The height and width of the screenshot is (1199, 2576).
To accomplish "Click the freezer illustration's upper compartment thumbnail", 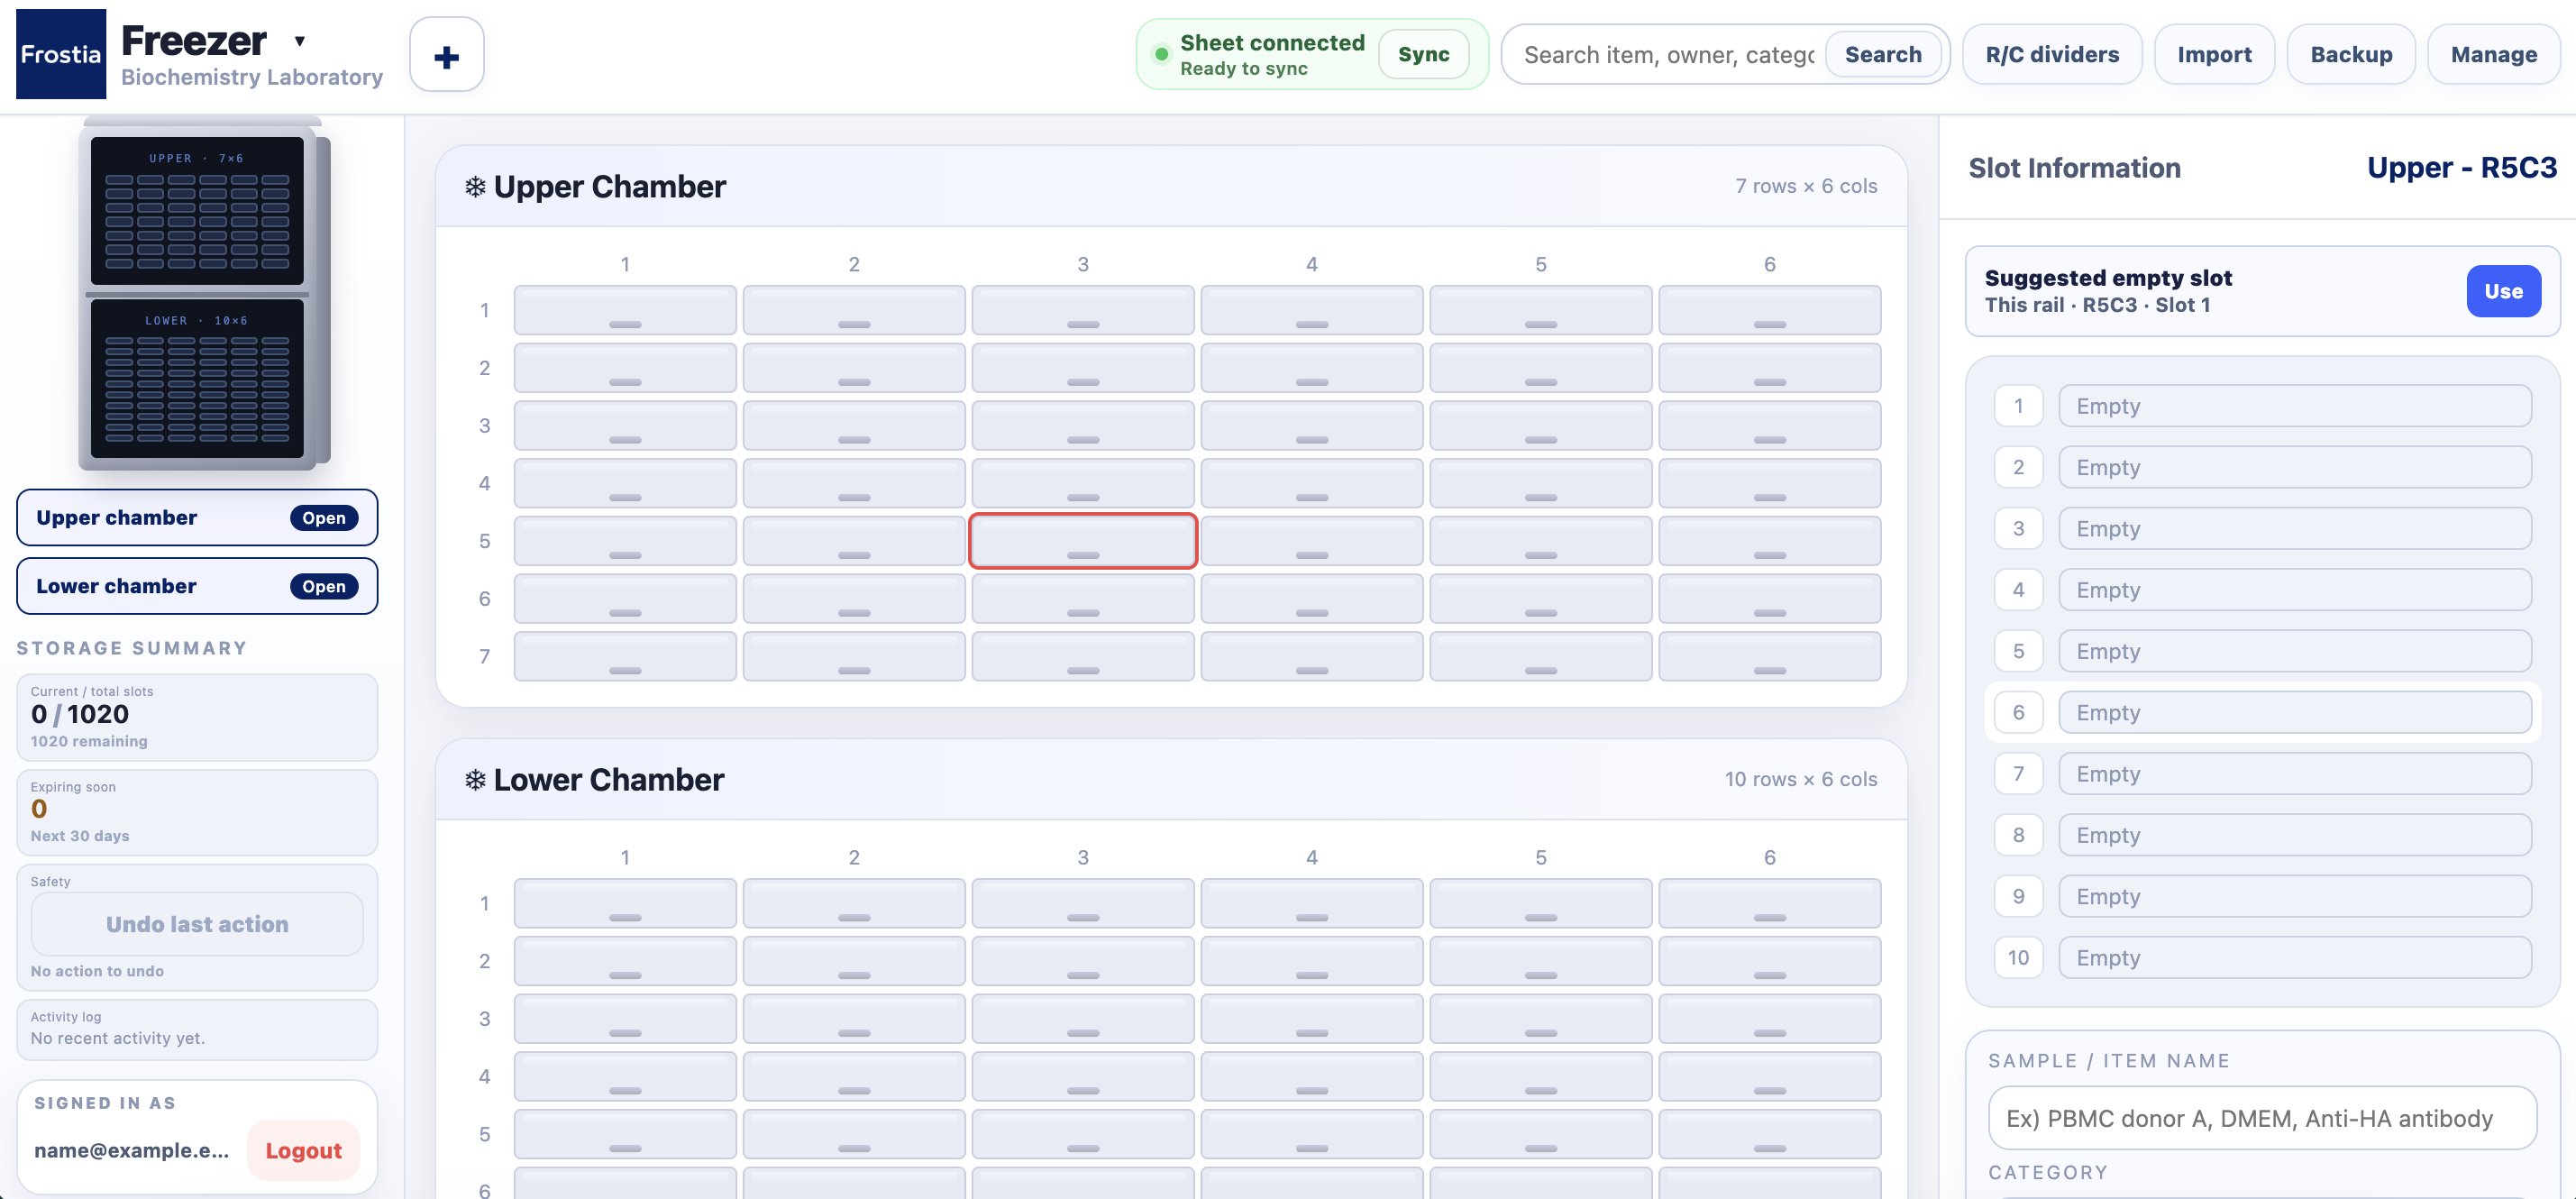I will pyautogui.click(x=197, y=211).
